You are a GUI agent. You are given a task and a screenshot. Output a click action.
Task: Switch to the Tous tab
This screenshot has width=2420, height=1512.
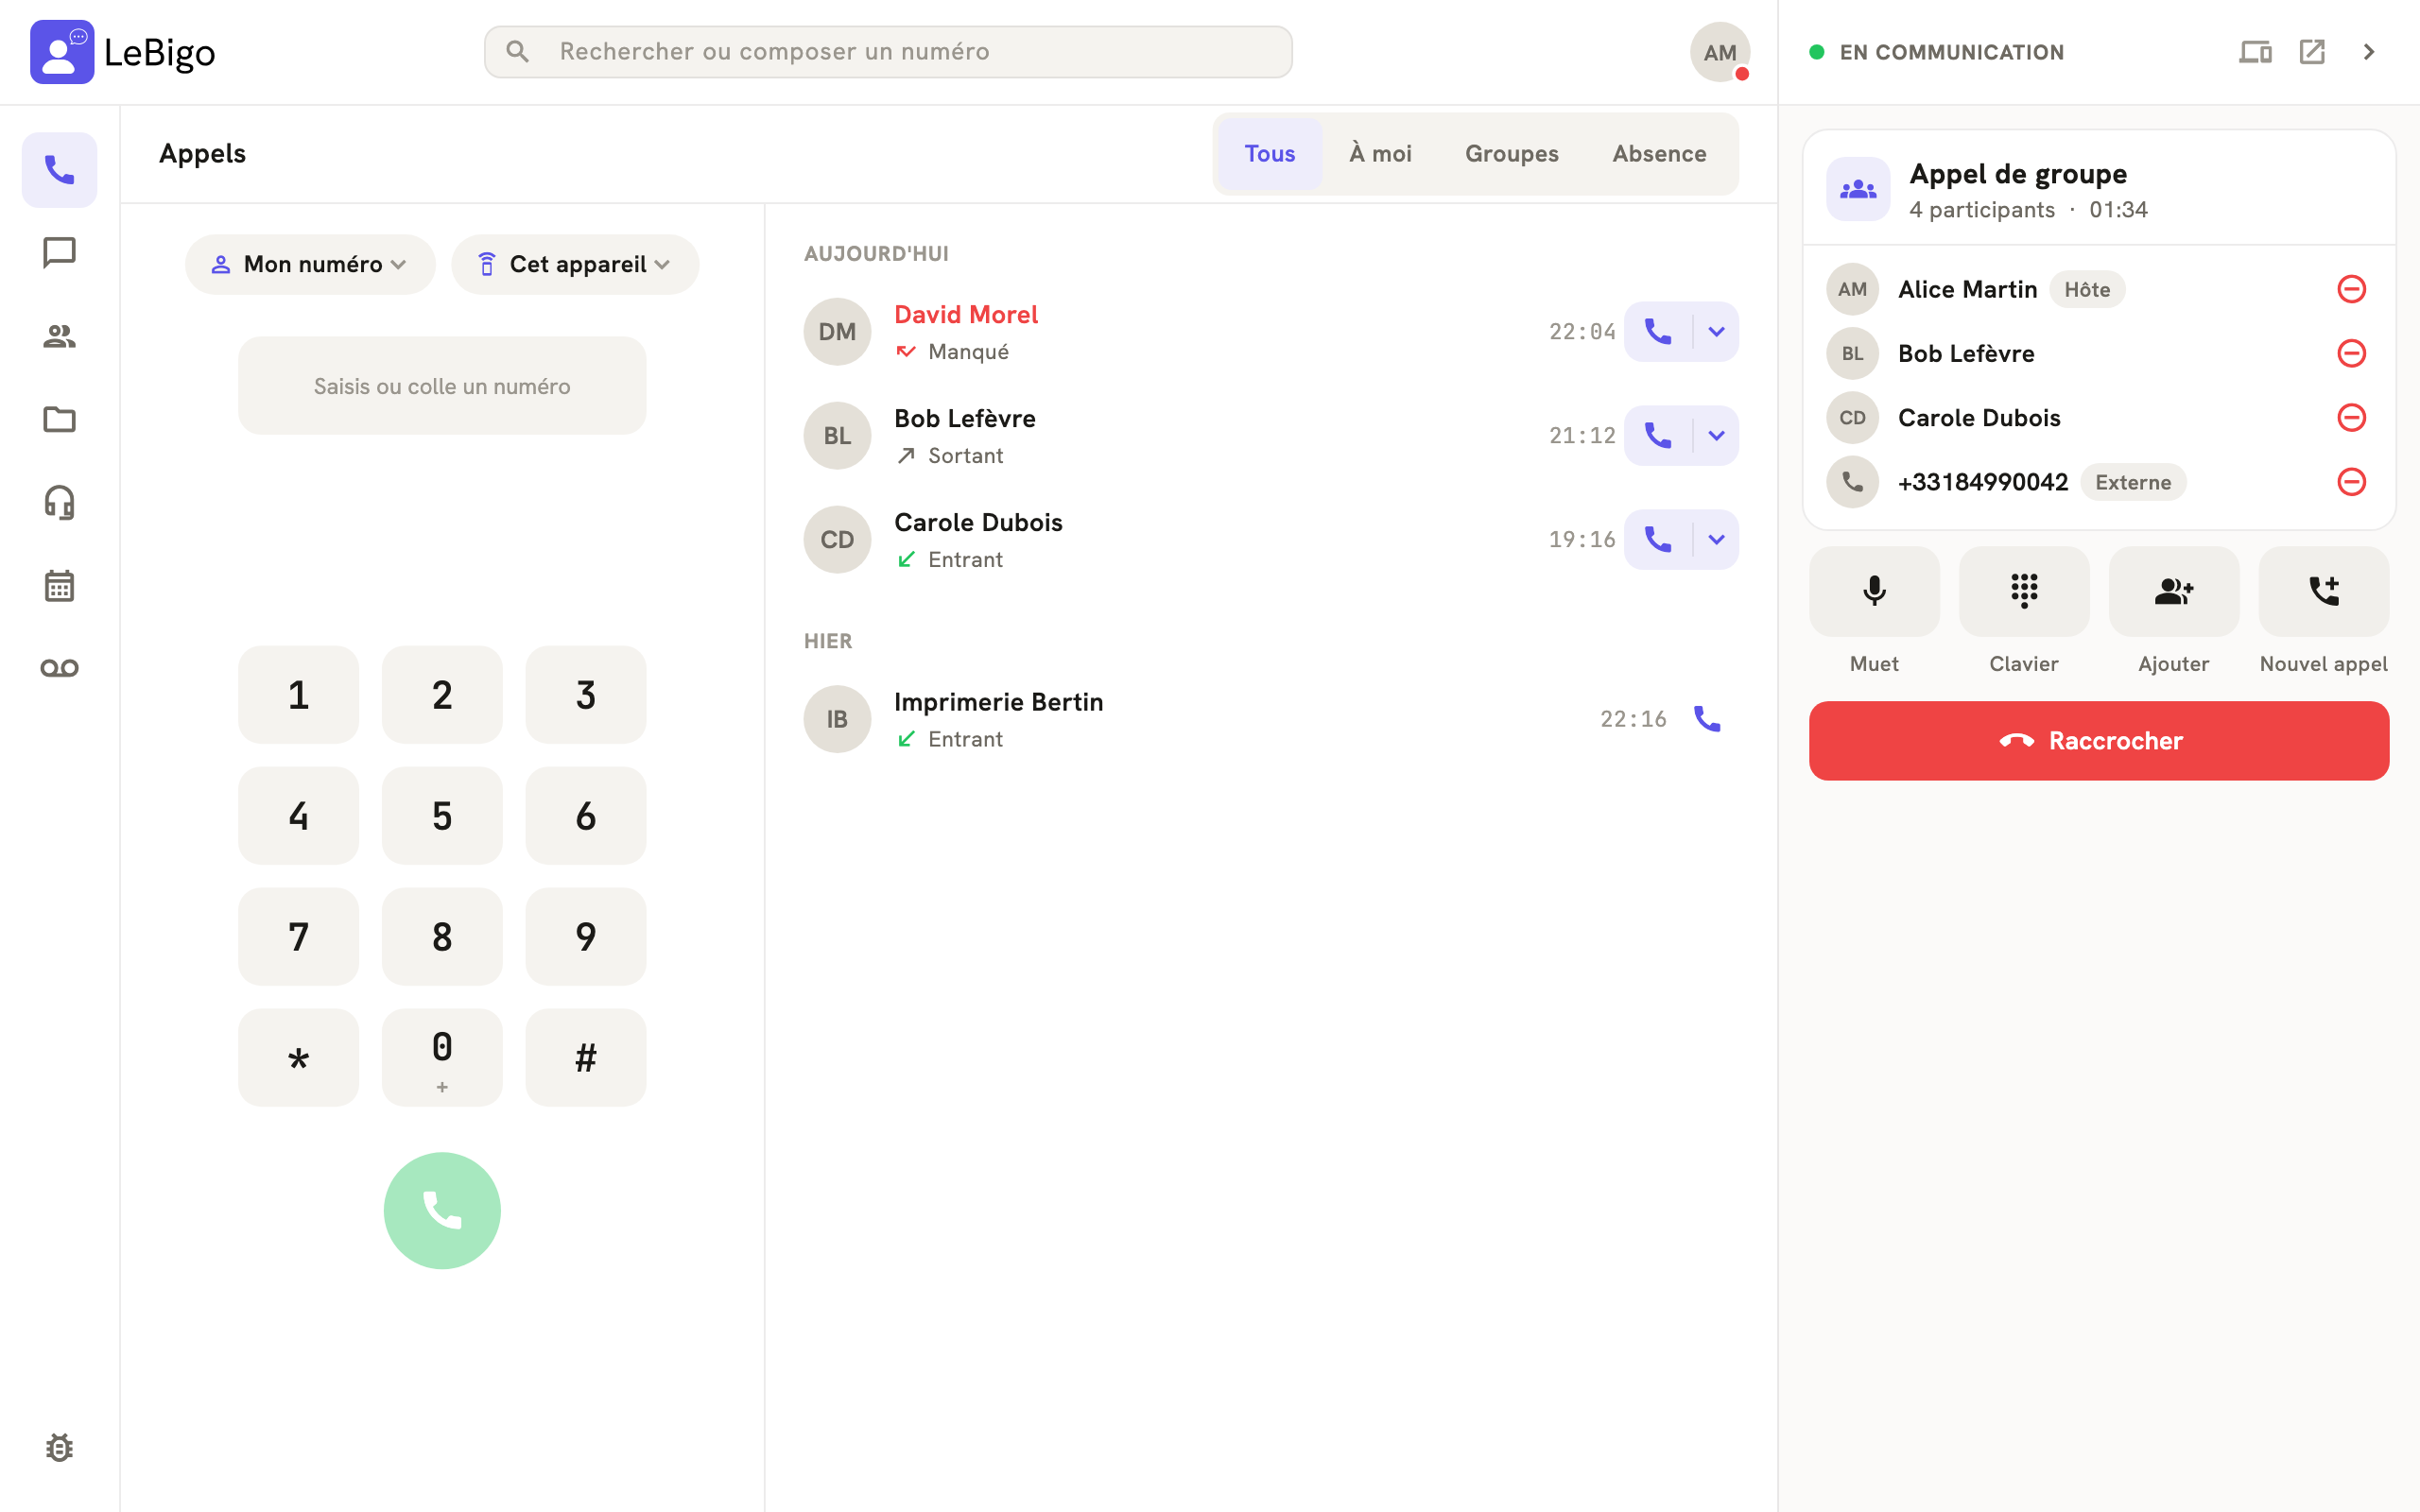1269,153
